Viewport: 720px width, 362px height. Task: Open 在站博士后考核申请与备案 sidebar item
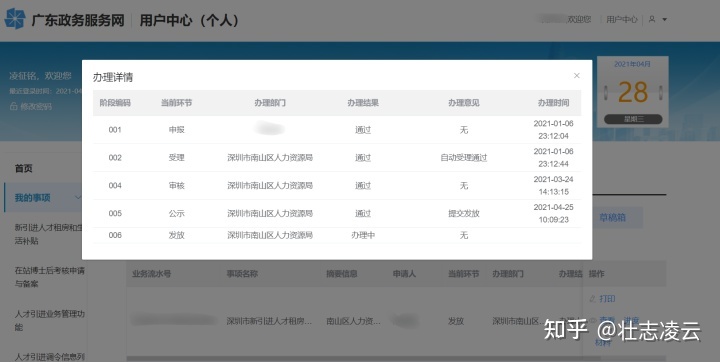[x=50, y=277]
